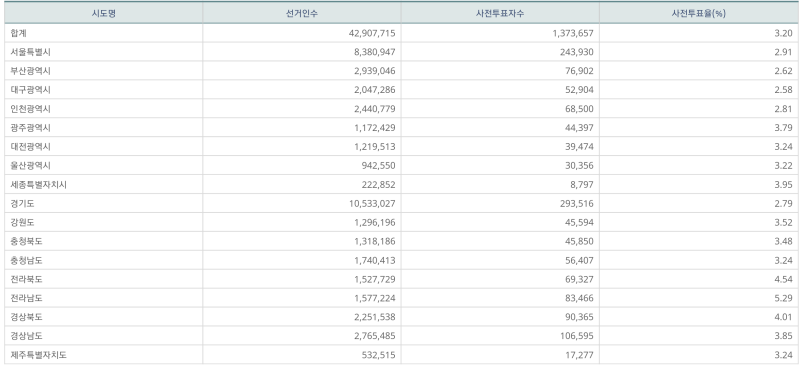Click the 시도명 column header

point(104,14)
